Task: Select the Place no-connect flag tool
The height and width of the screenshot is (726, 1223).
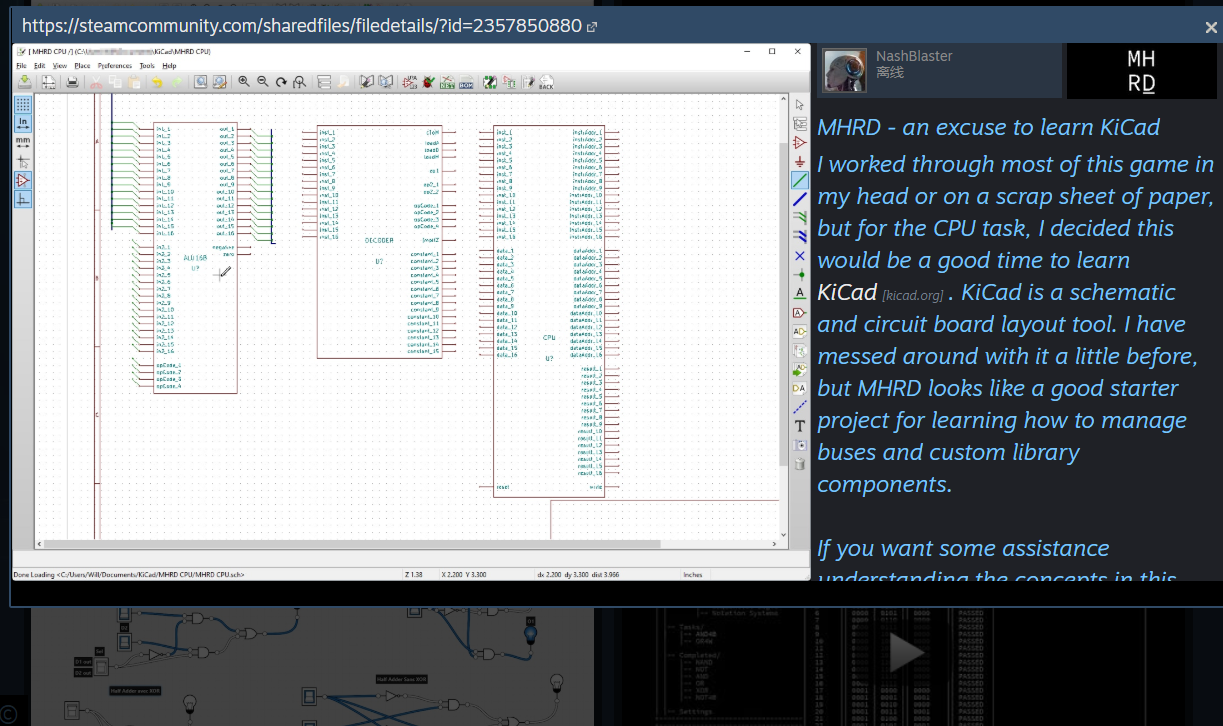Action: coord(799,256)
